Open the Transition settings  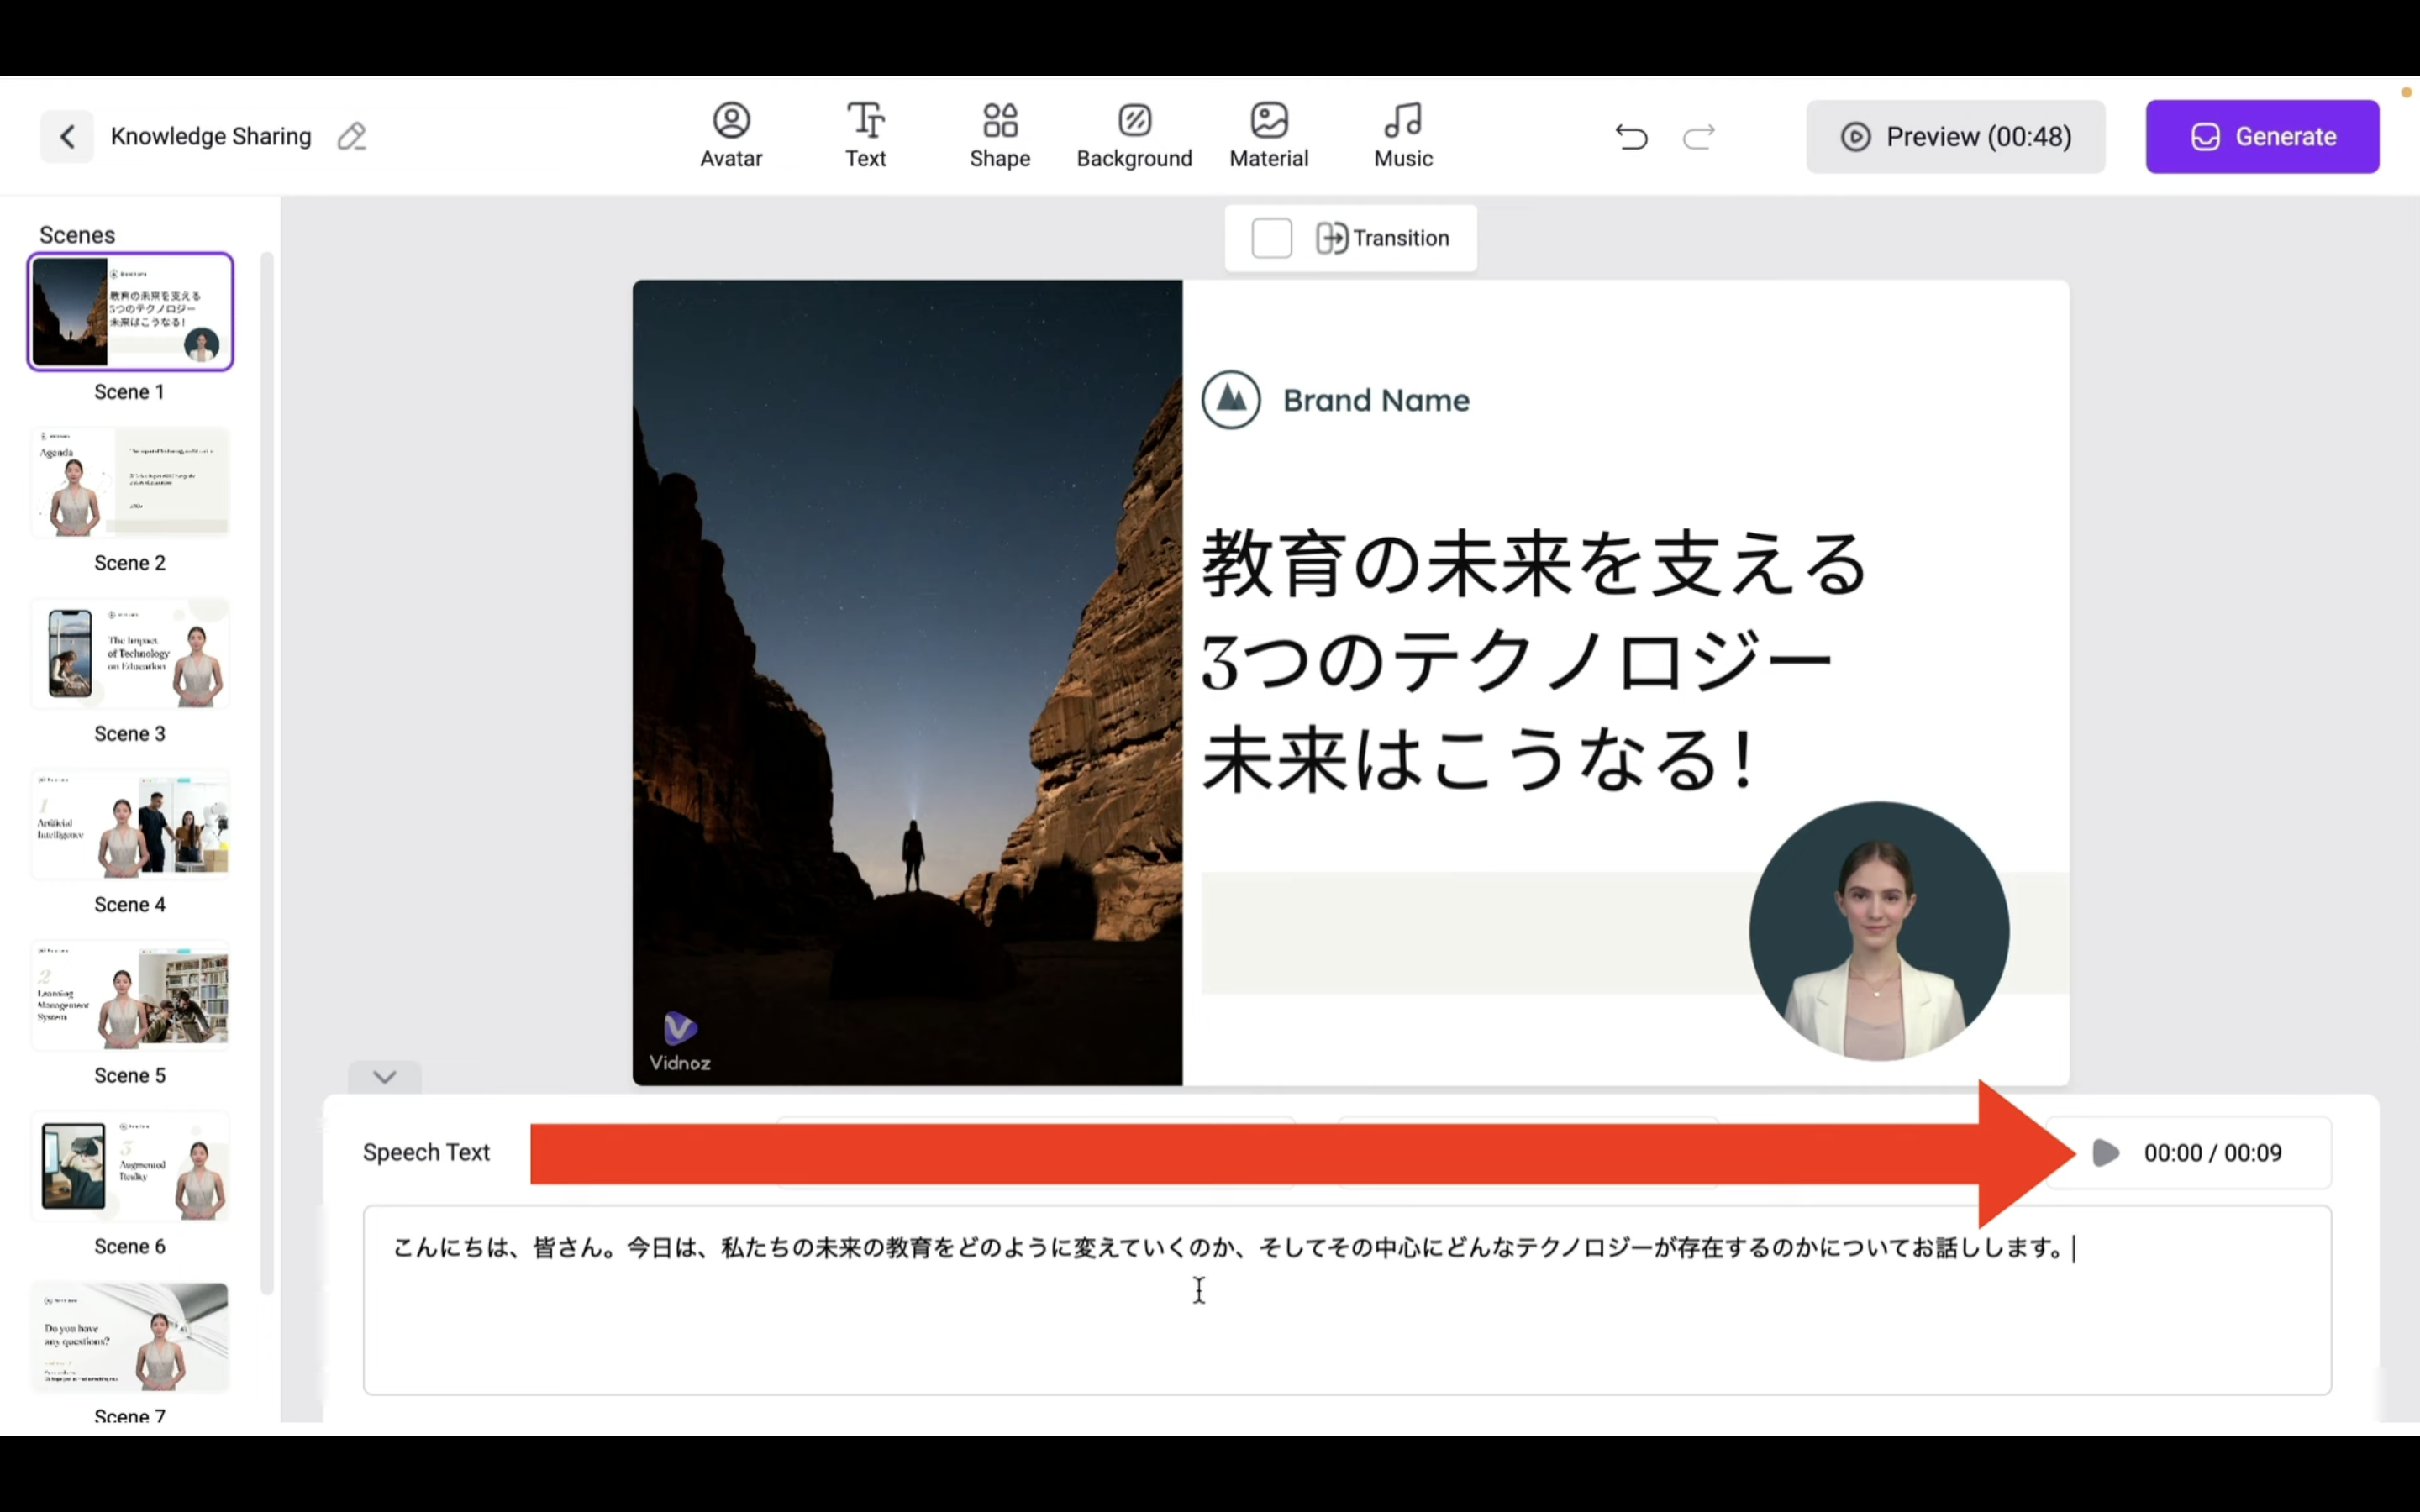[1382, 238]
